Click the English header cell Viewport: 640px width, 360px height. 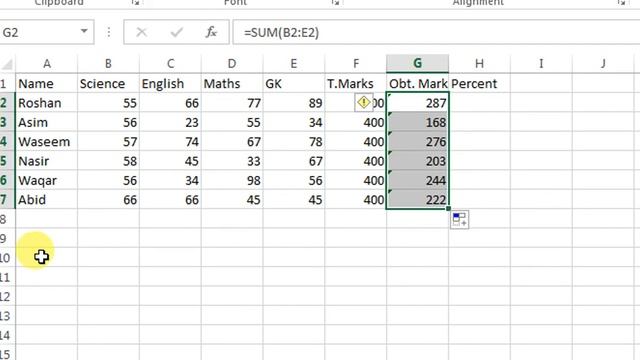pyautogui.click(x=170, y=84)
